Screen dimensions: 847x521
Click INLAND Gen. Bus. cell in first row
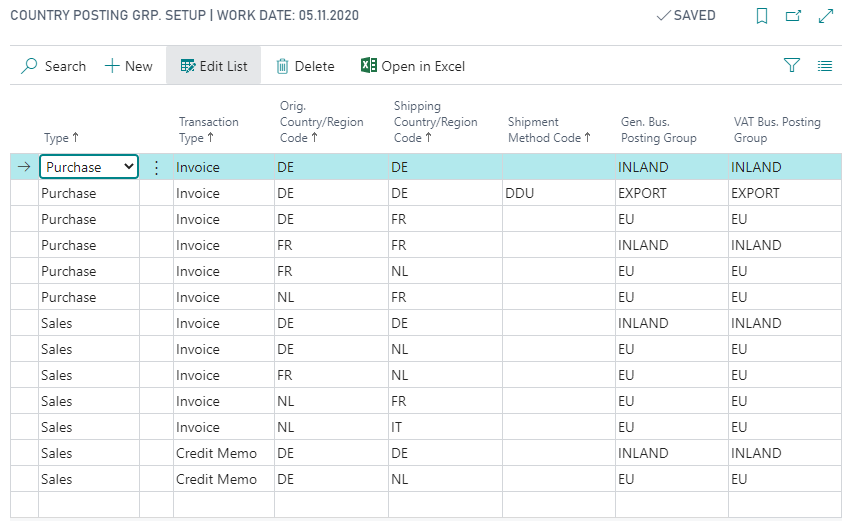(x=671, y=167)
